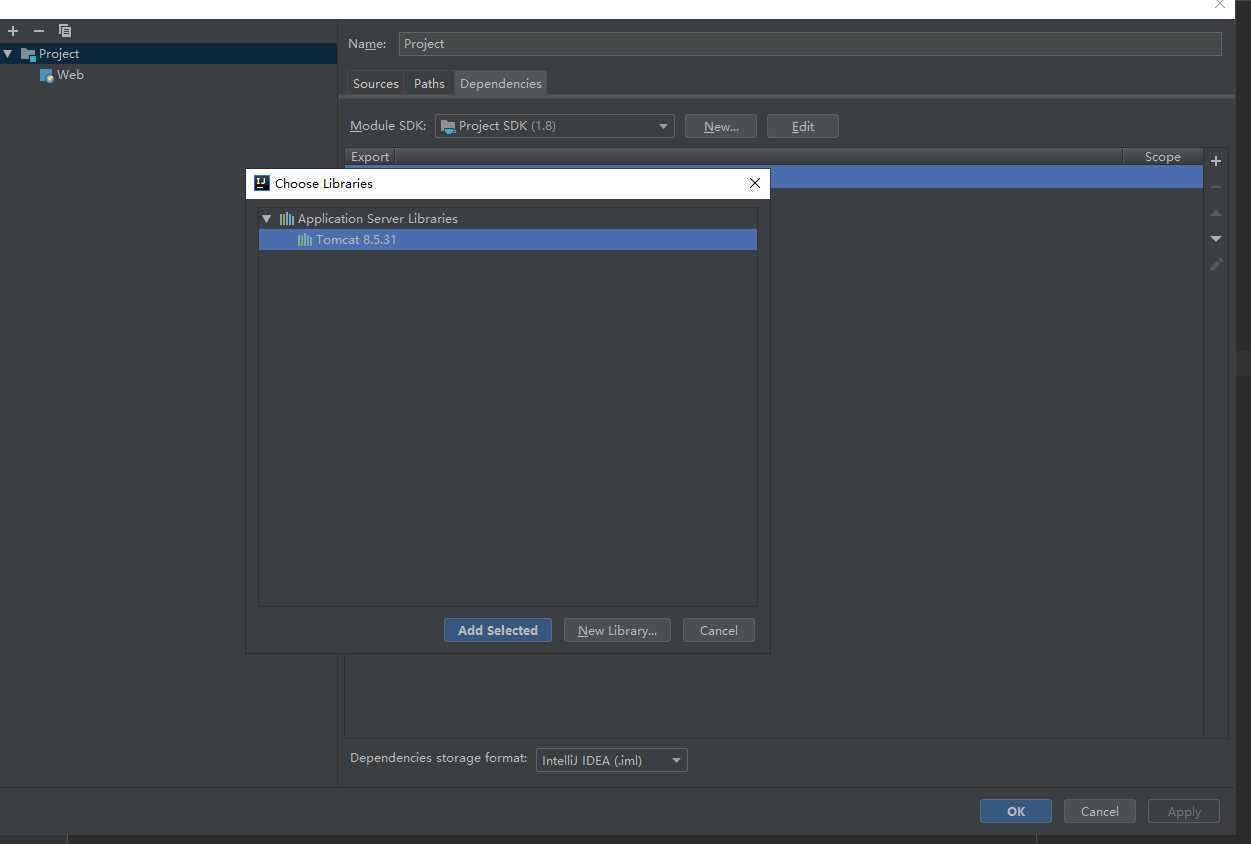Click the remove dependency minus icon
Image resolution: width=1251 pixels, height=844 pixels.
click(x=1216, y=187)
